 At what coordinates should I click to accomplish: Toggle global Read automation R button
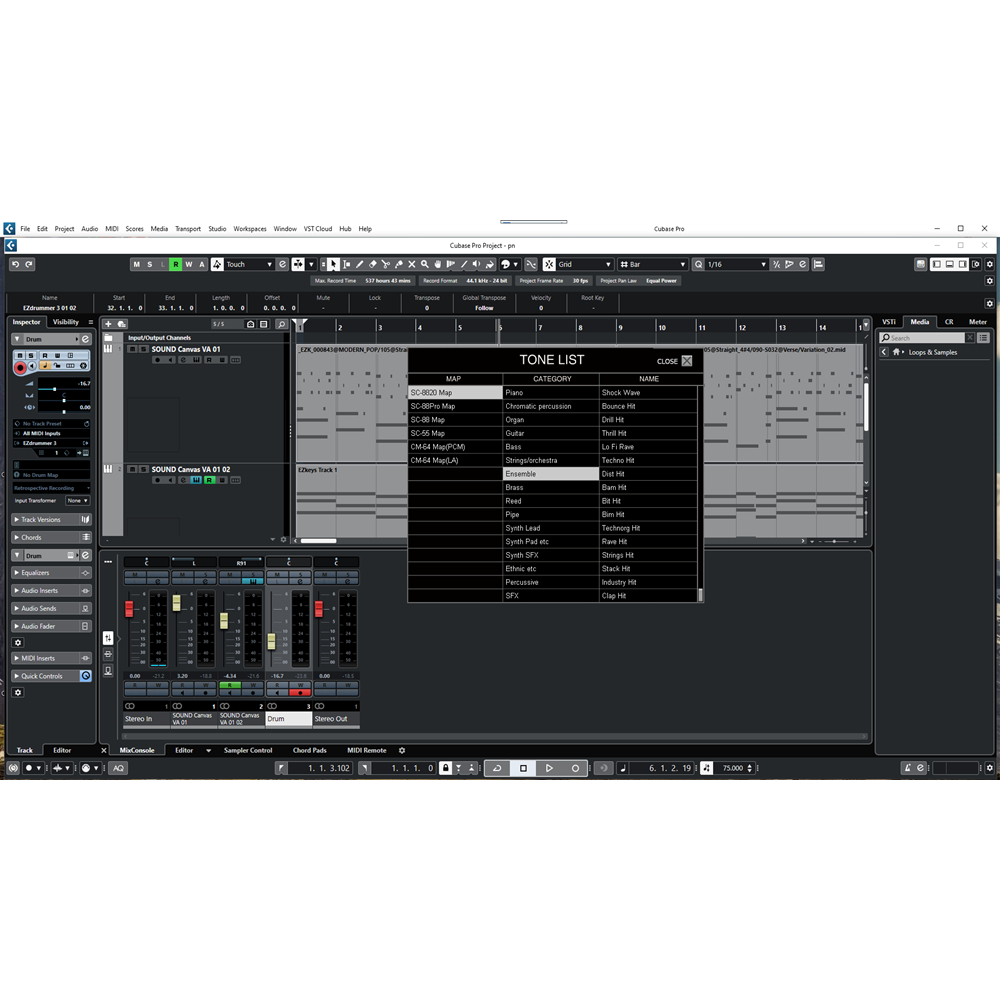click(176, 264)
